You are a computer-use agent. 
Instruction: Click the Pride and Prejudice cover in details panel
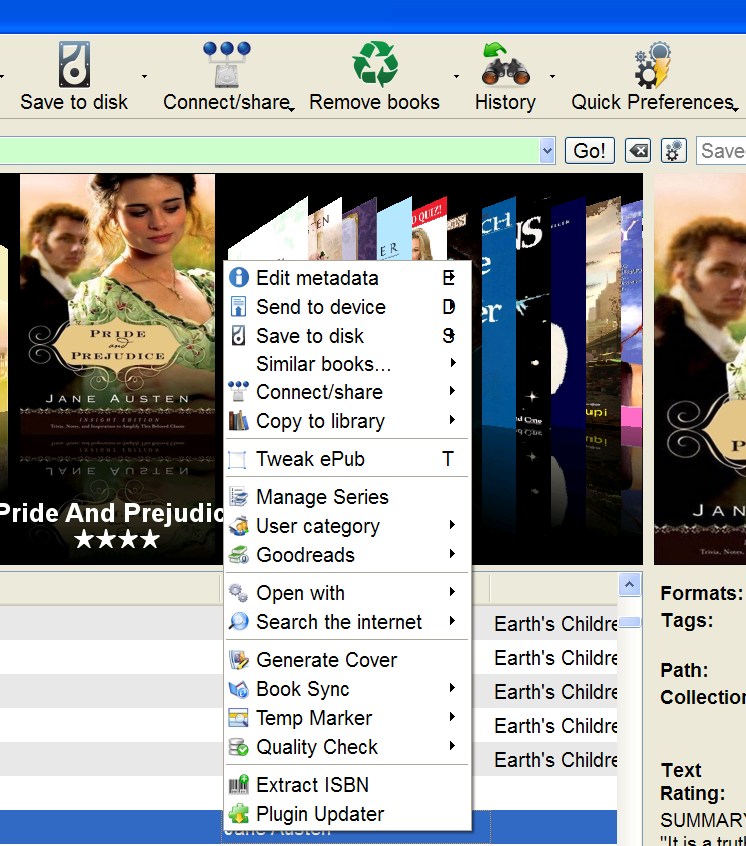(x=700, y=369)
